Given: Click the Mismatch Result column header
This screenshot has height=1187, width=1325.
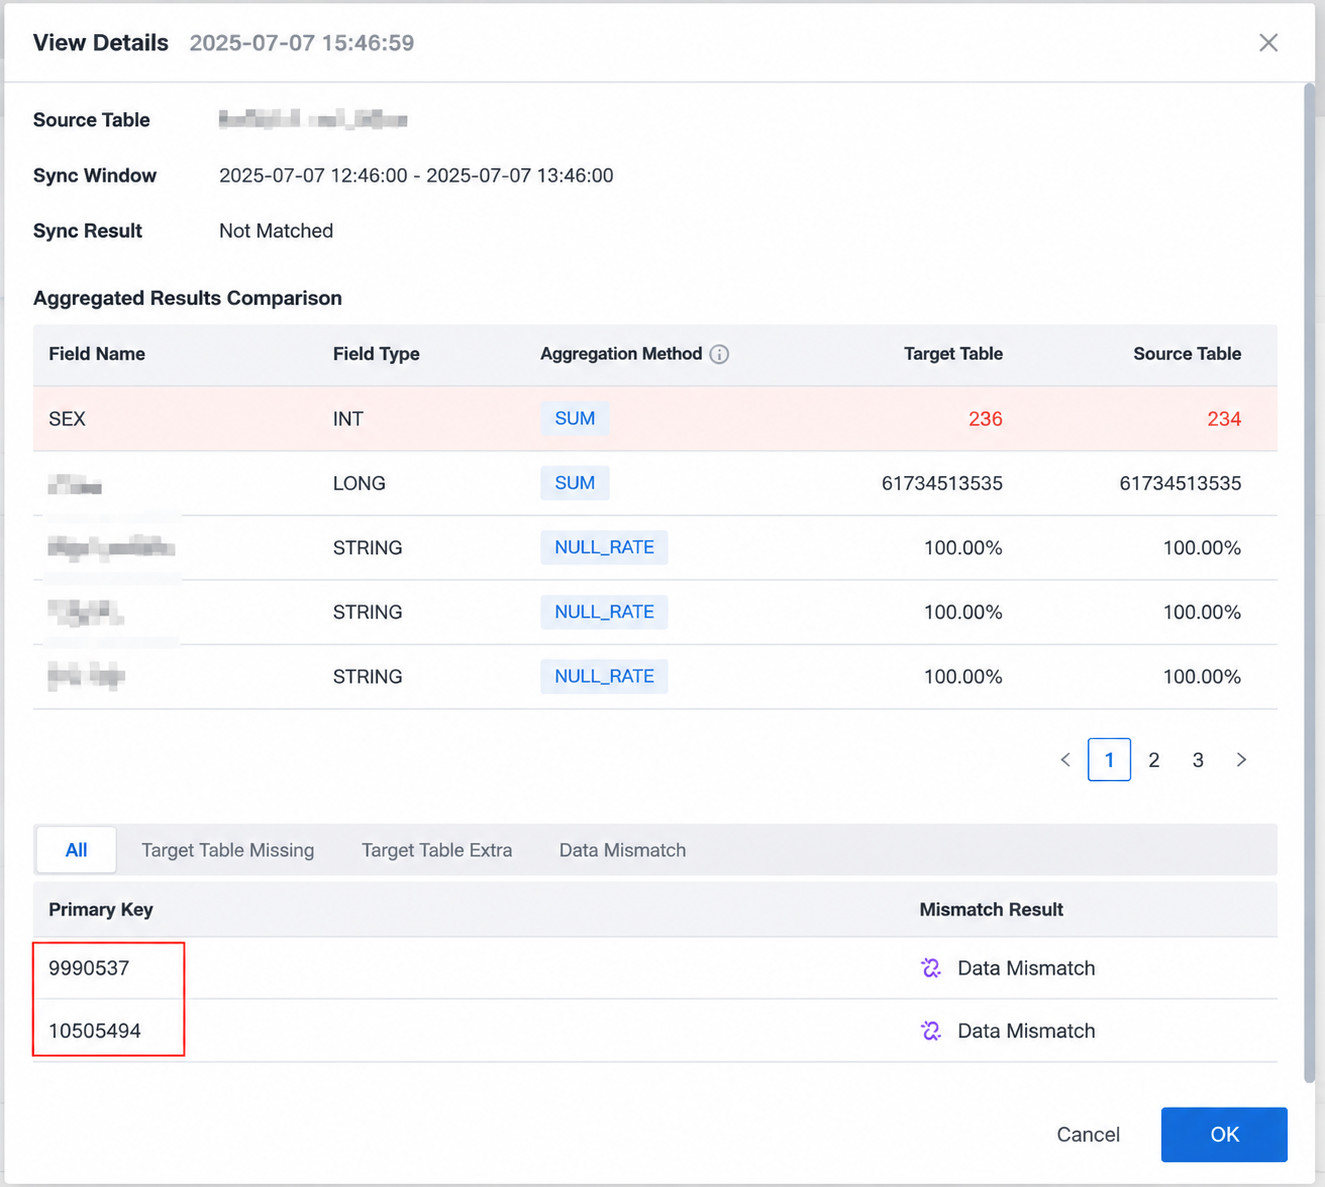Looking at the screenshot, I should click(991, 910).
